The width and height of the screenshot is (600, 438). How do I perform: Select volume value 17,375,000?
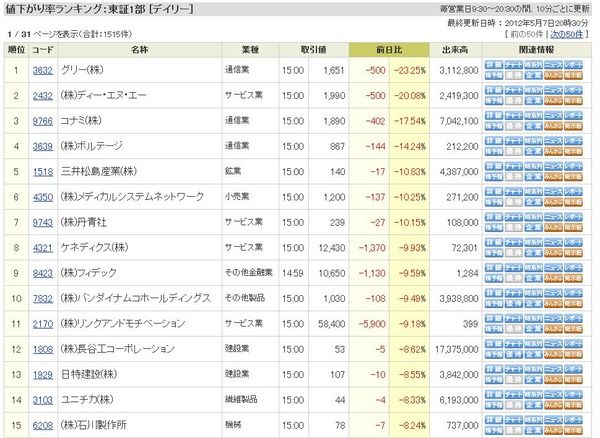click(457, 349)
